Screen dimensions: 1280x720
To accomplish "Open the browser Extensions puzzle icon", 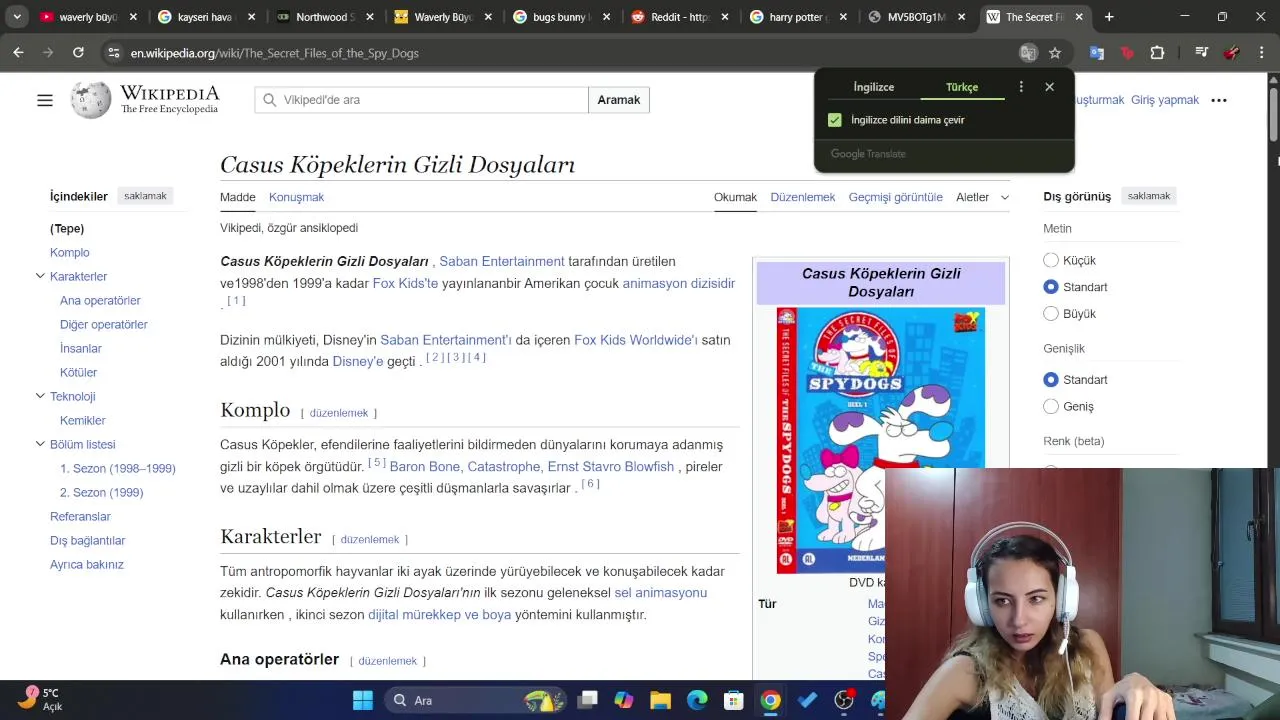I will [1157, 53].
